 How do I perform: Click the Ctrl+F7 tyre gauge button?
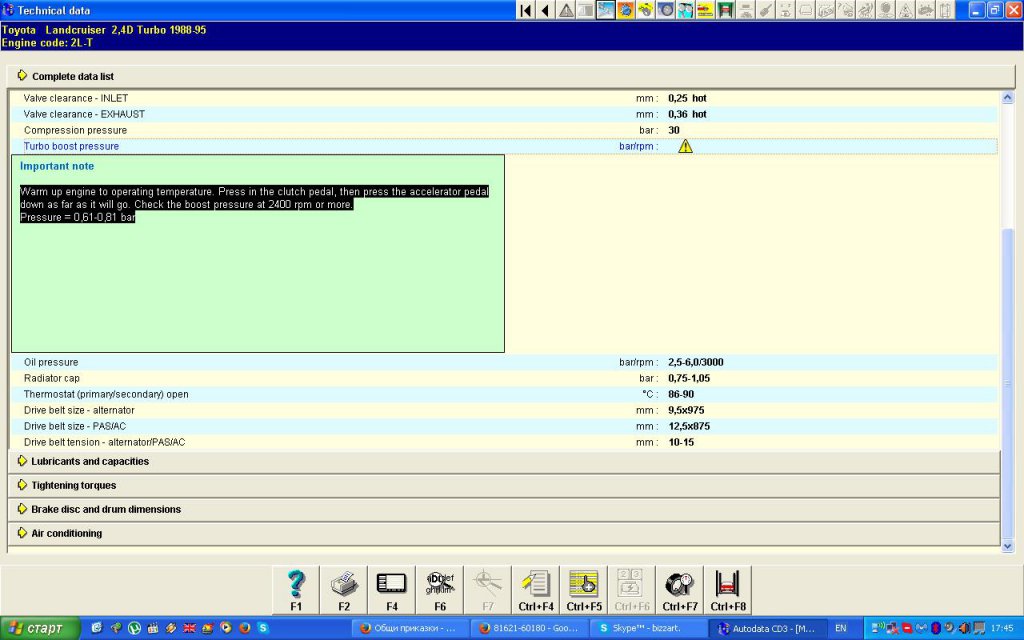680,589
